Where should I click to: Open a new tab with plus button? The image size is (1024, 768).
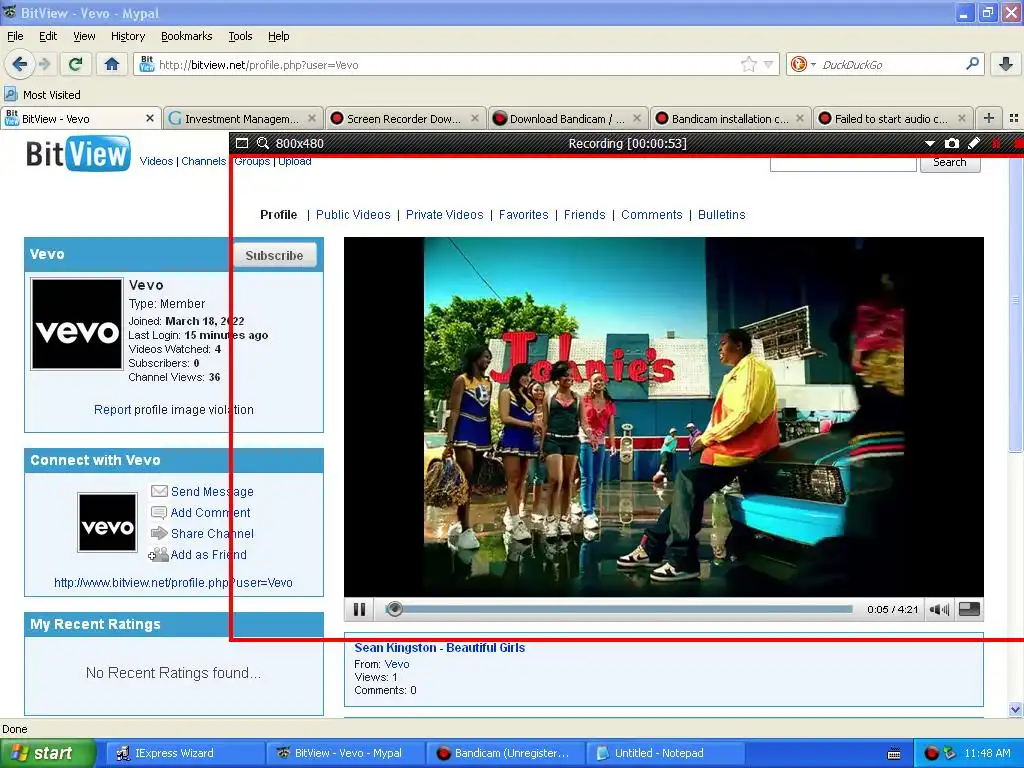pyautogui.click(x=989, y=118)
